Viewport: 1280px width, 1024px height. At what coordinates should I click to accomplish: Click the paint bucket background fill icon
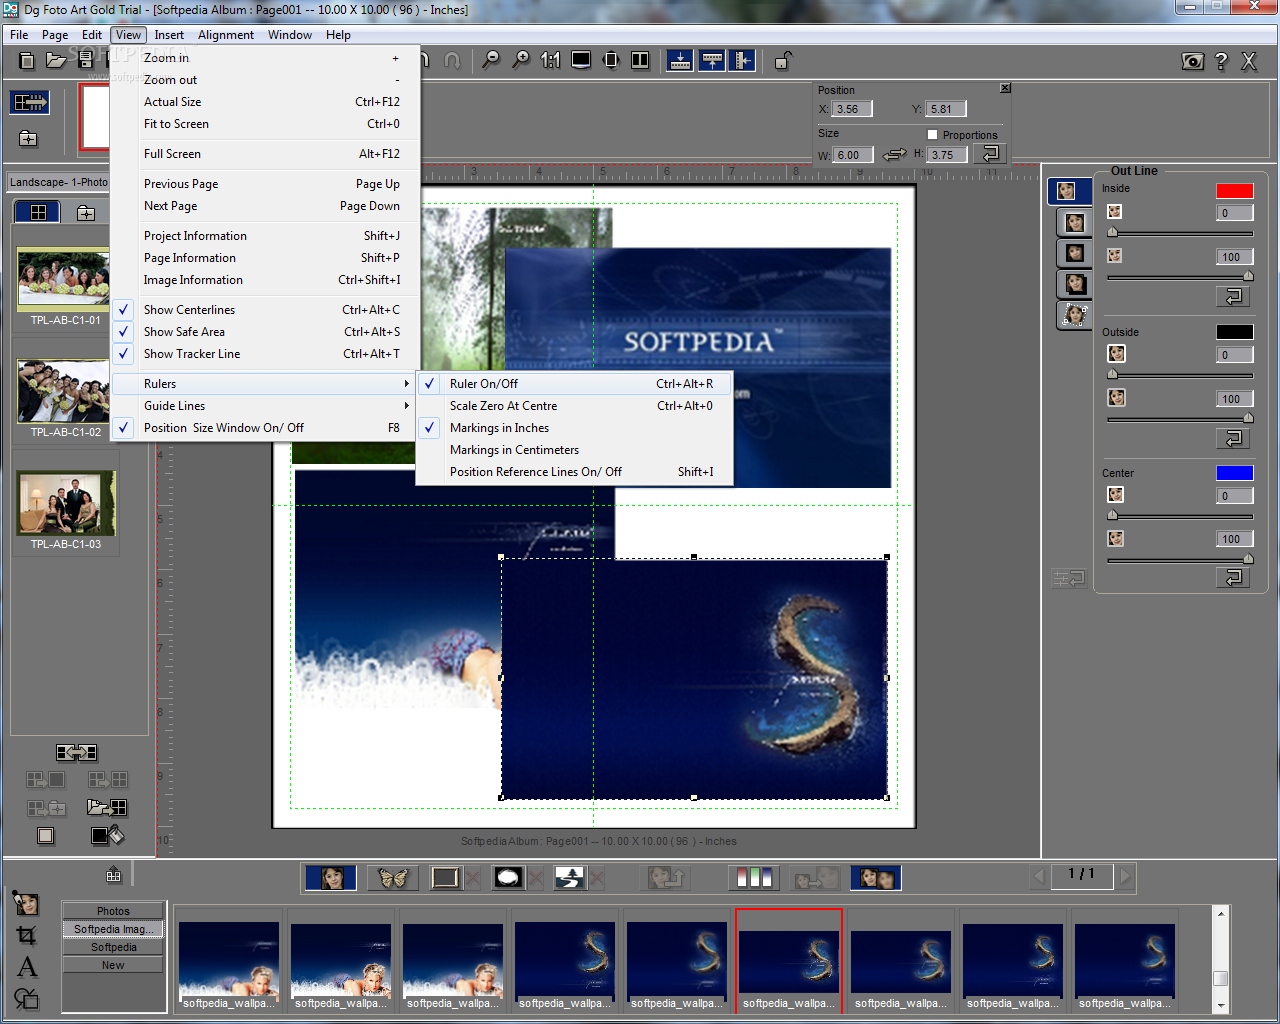107,835
